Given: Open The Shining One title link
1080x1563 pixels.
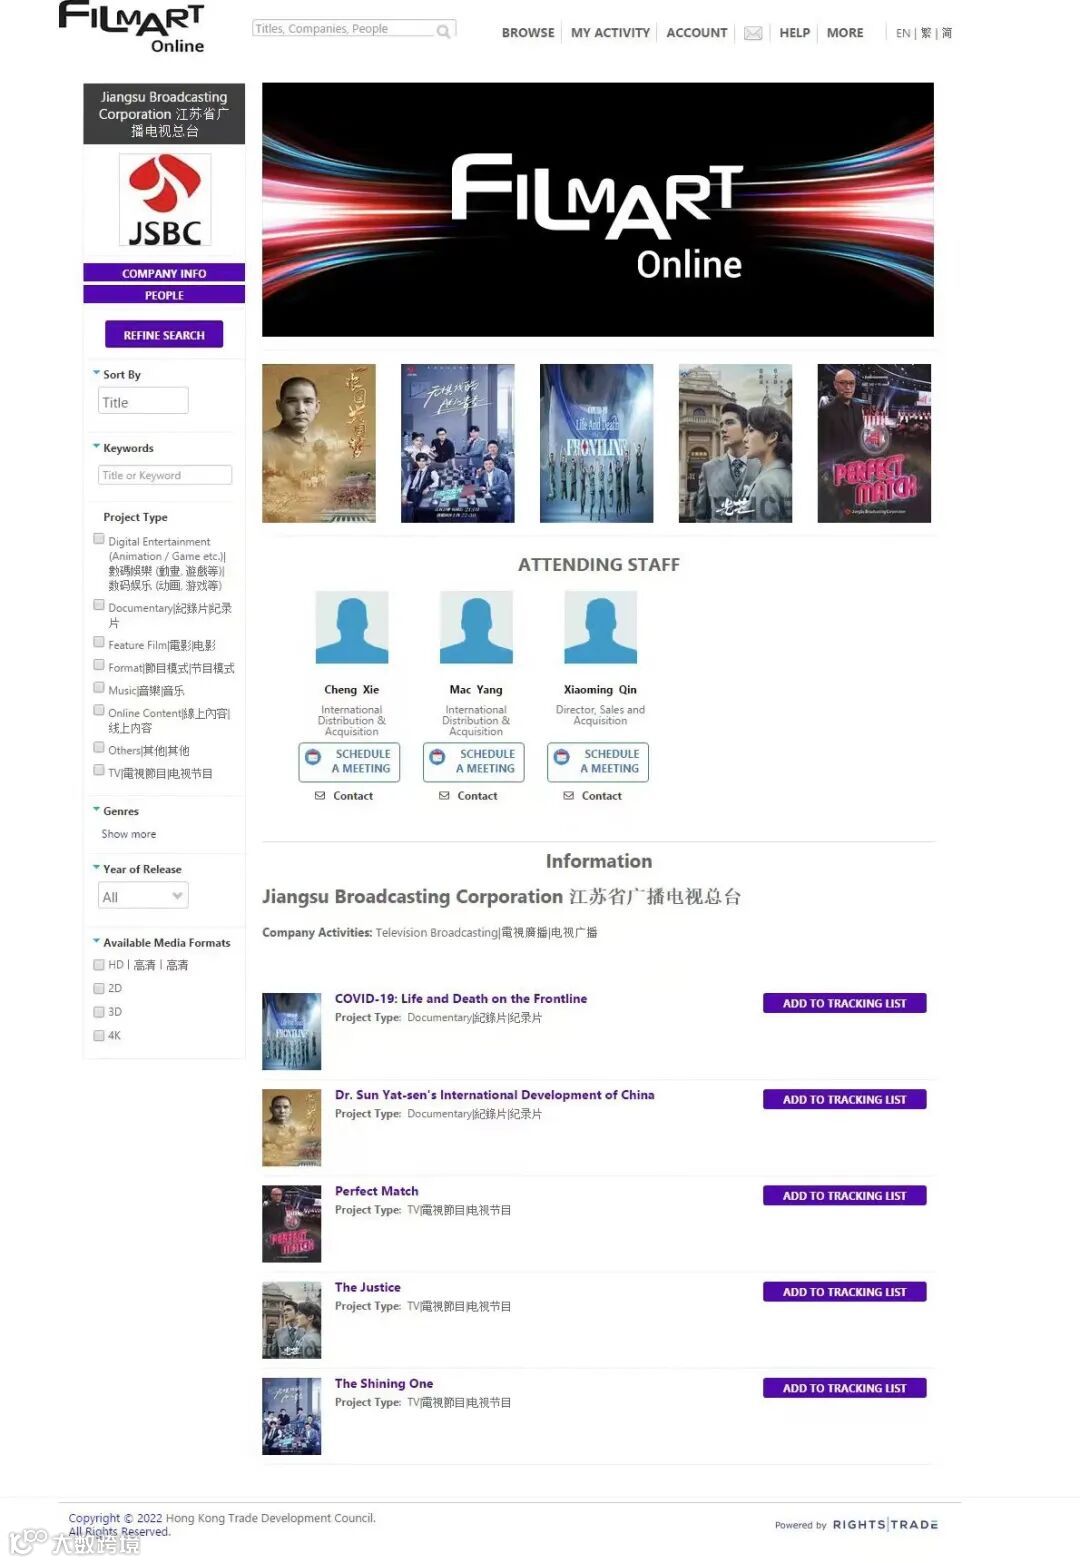Looking at the screenshot, I should point(384,1383).
